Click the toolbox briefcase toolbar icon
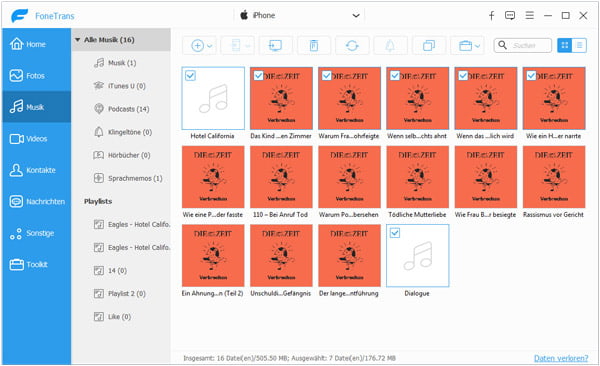This screenshot has height=366, width=600. pyautogui.click(x=465, y=46)
